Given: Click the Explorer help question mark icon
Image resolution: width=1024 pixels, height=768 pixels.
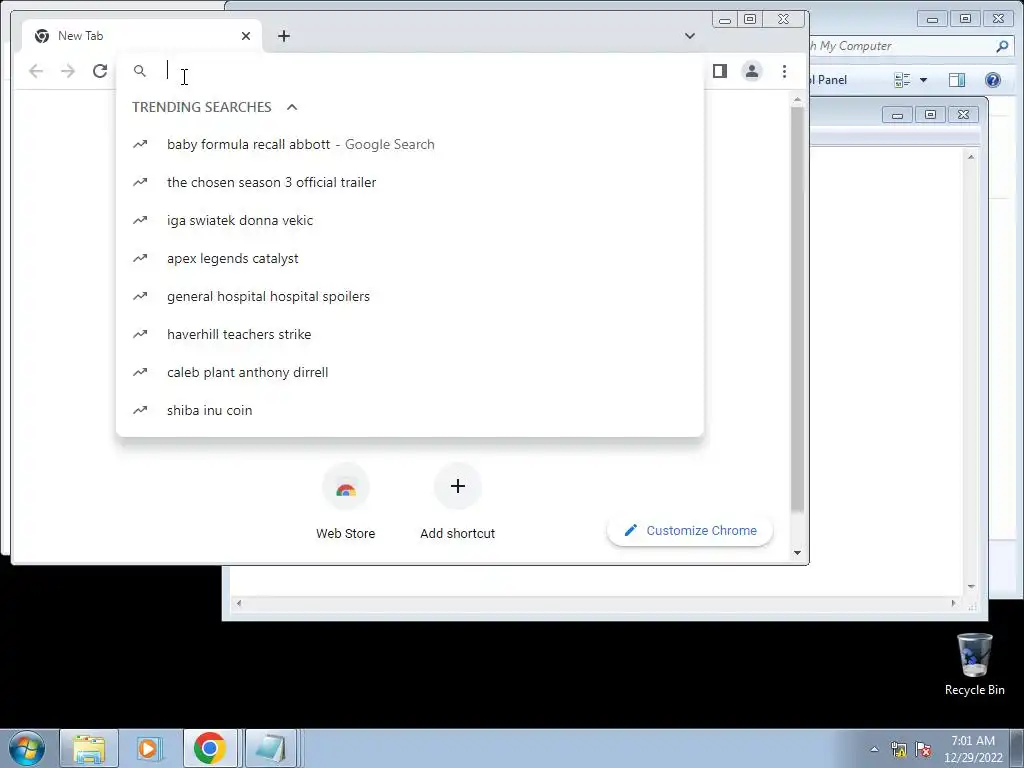Looking at the screenshot, I should (993, 80).
